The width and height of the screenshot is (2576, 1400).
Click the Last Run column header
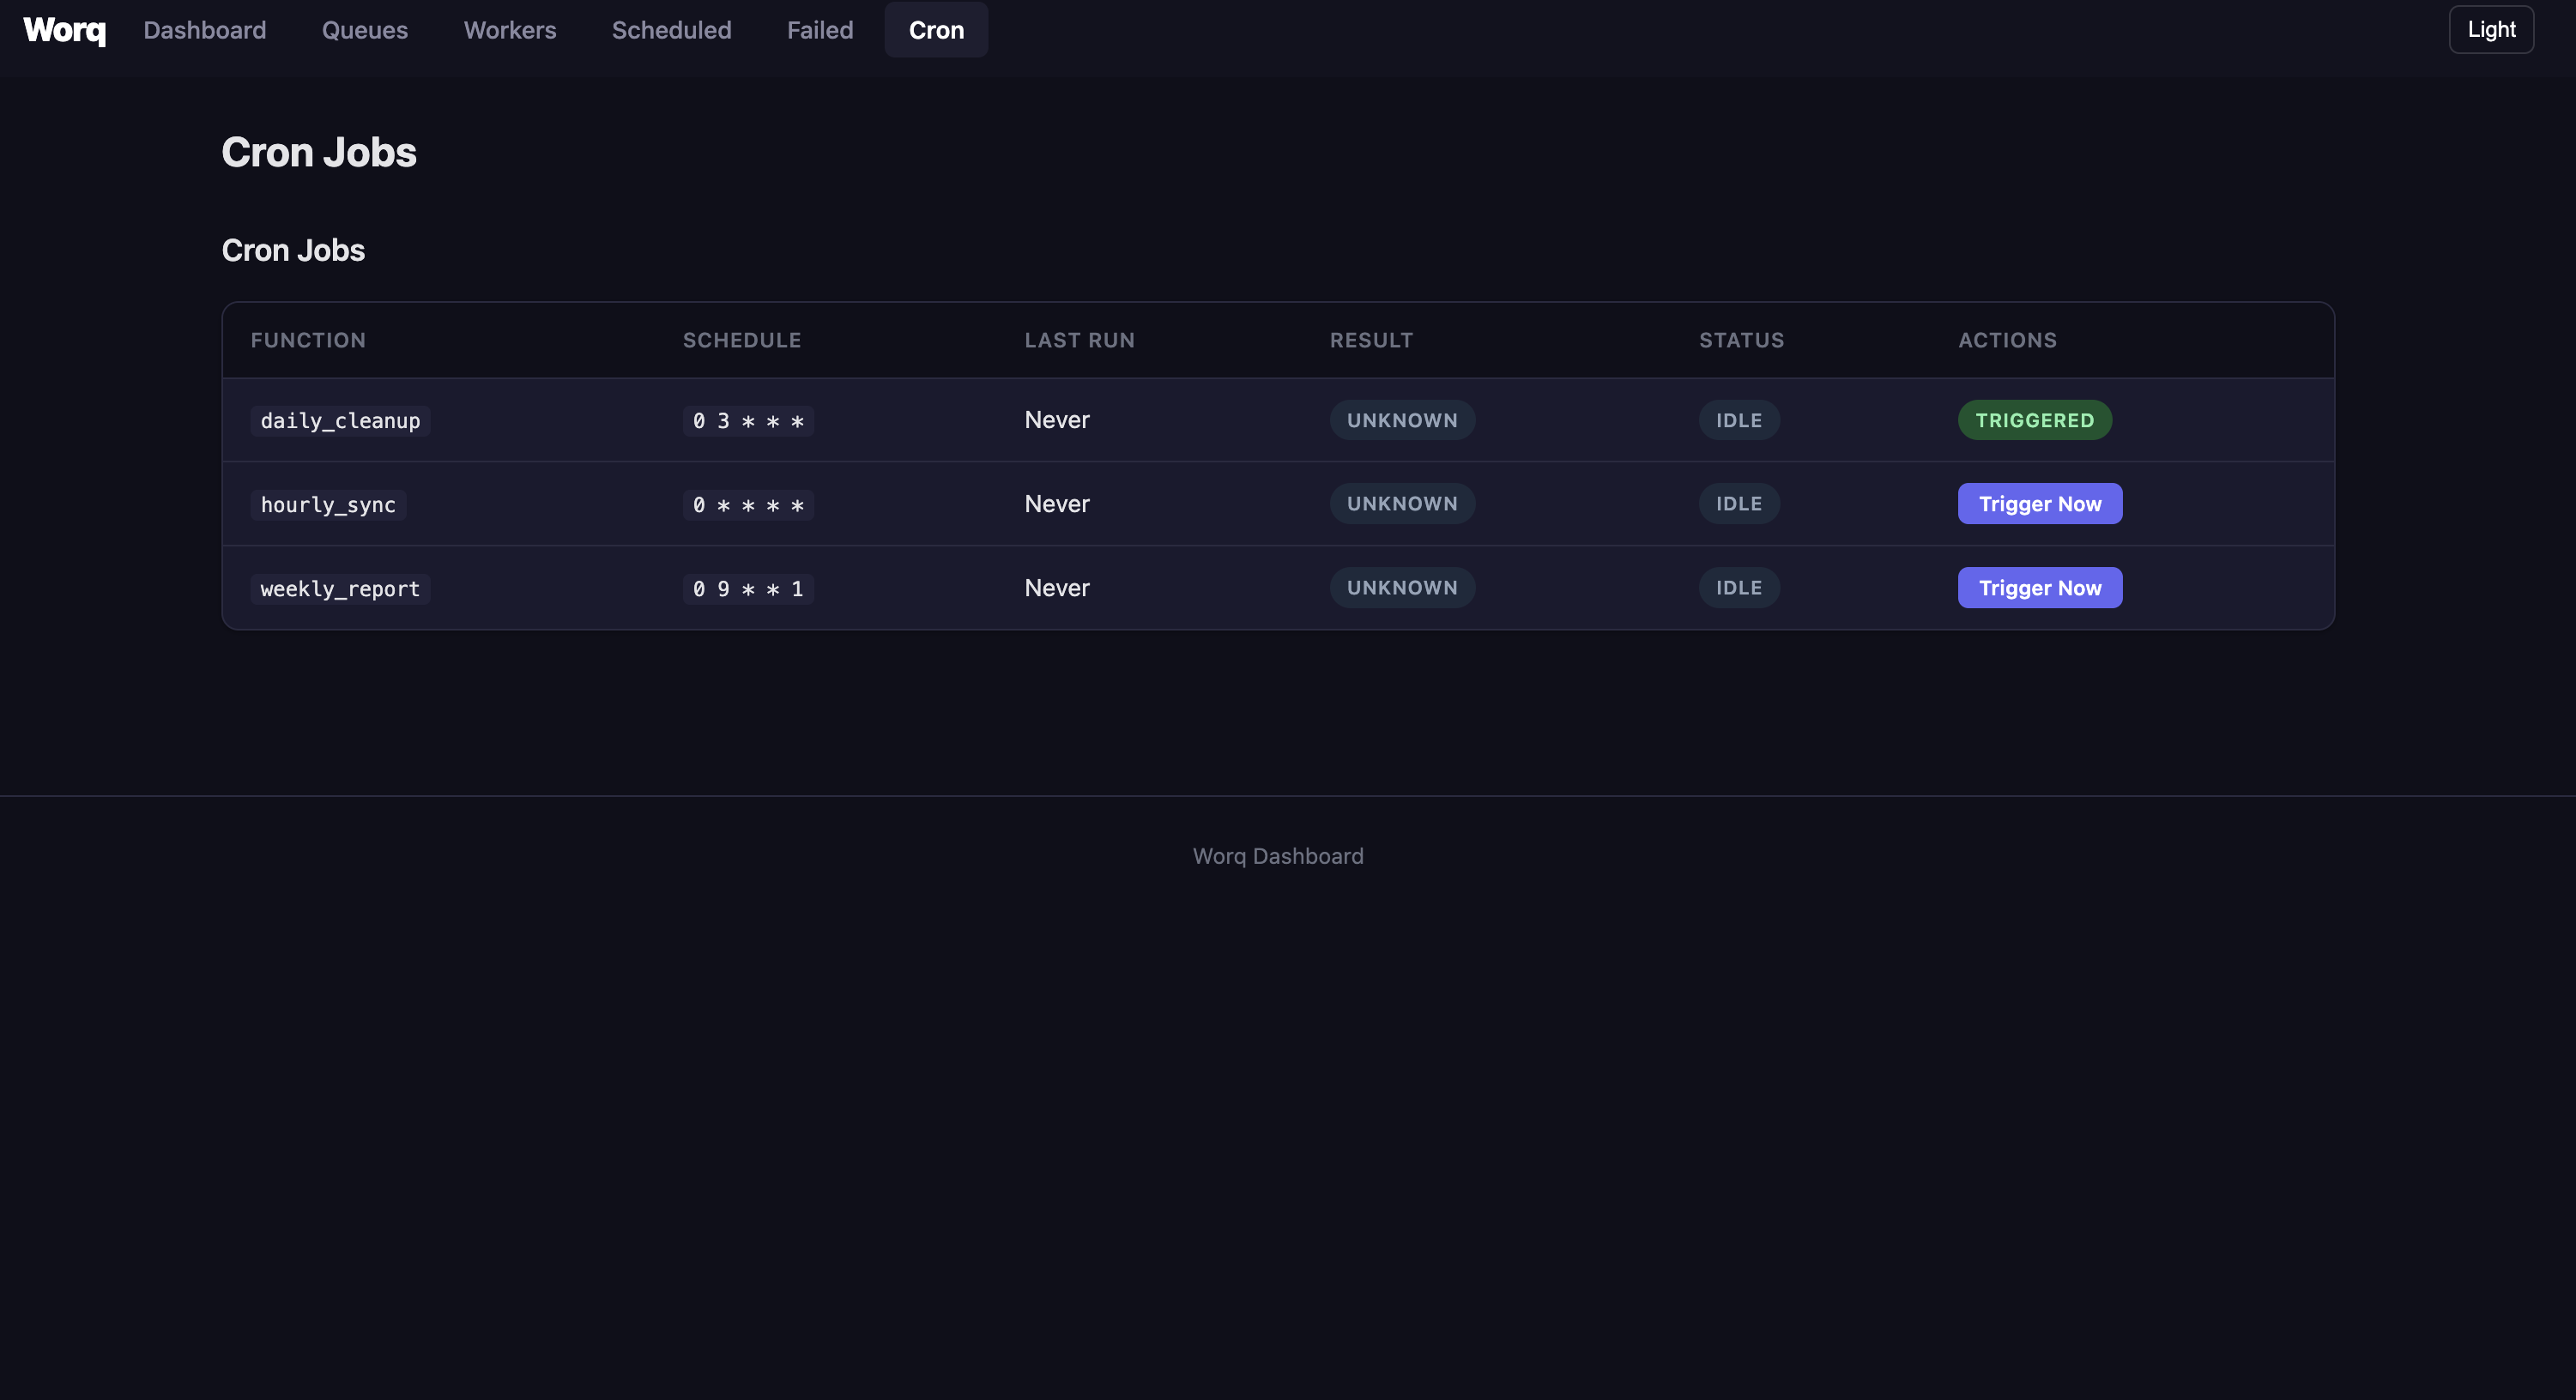[x=1079, y=340]
